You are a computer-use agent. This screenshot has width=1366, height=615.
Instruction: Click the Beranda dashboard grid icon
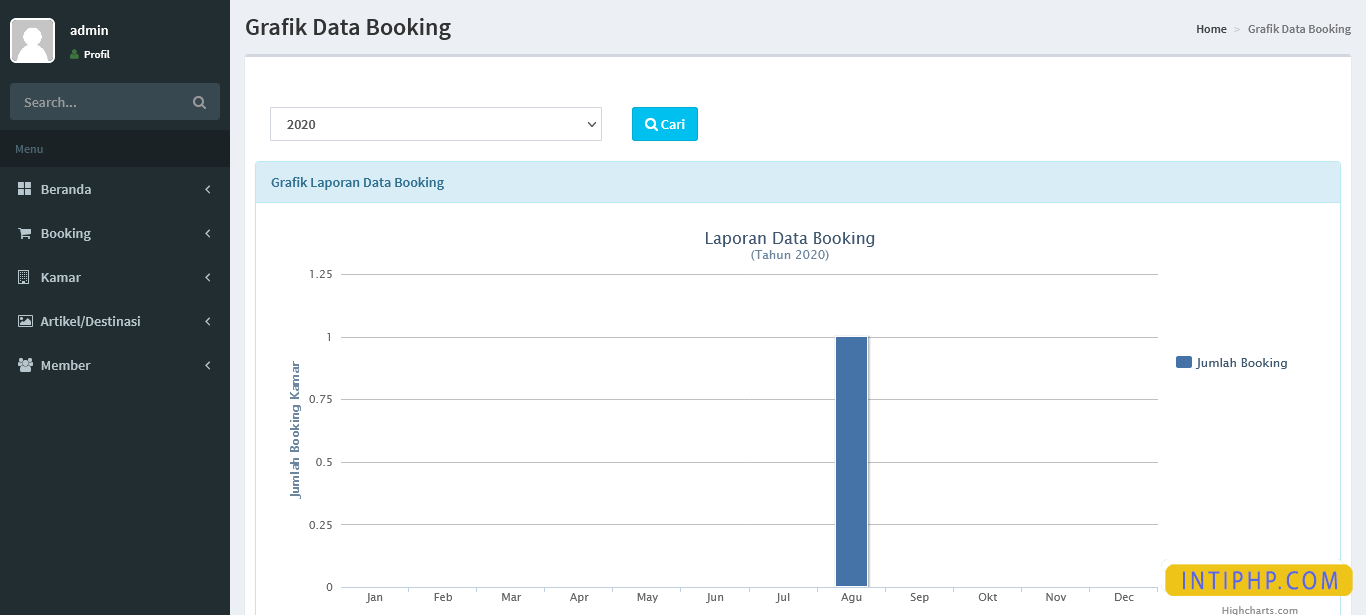[x=25, y=189]
